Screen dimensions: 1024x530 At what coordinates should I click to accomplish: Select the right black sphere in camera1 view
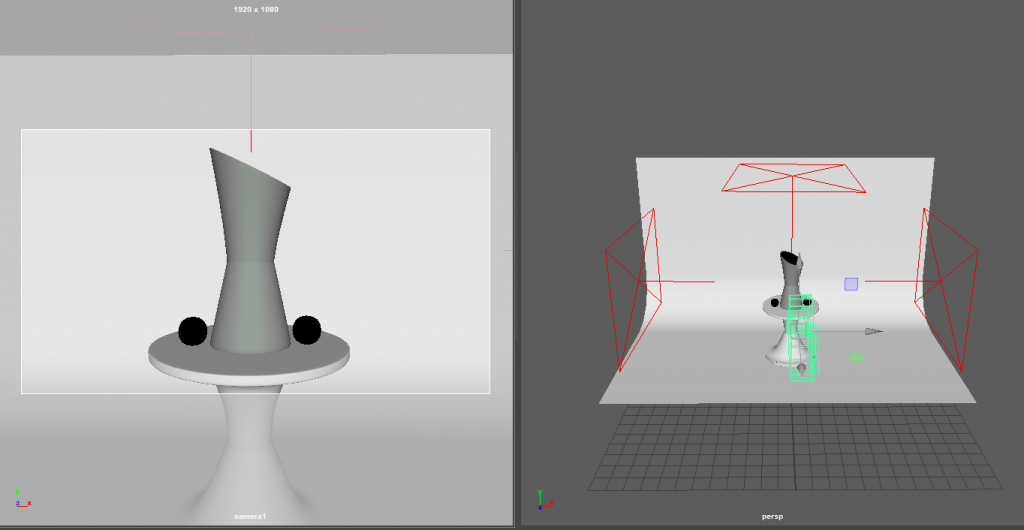(307, 329)
